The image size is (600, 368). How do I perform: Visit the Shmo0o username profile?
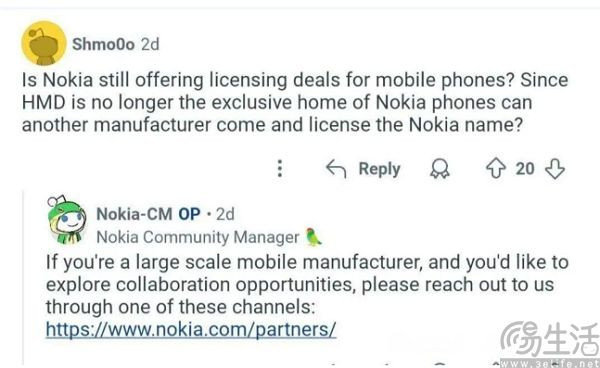coord(103,44)
